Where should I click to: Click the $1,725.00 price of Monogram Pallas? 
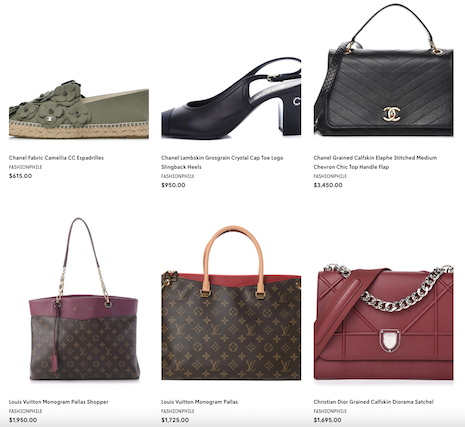coord(175,420)
